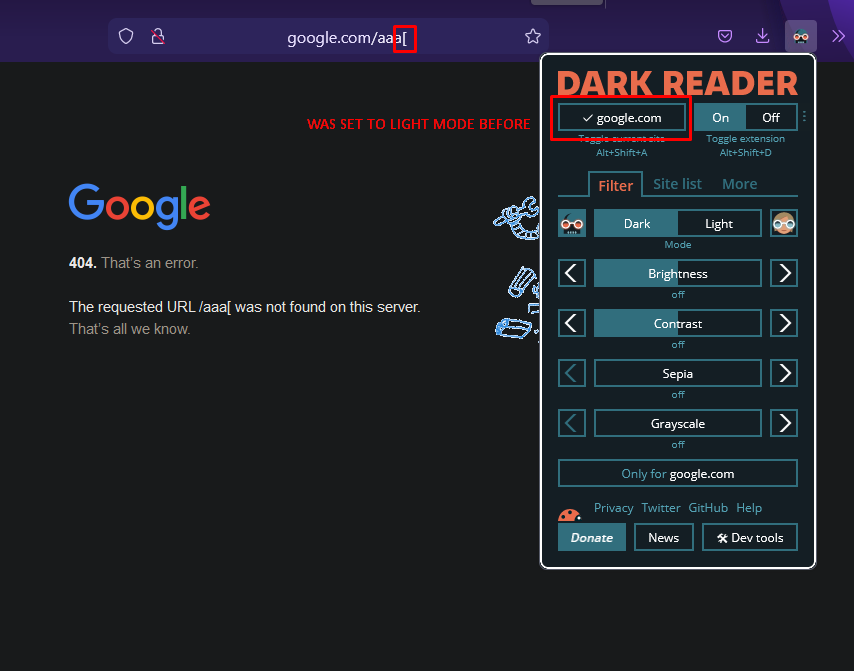Image resolution: width=854 pixels, height=671 pixels.
Task: Click the Google logo on 404 page
Action: point(139,206)
